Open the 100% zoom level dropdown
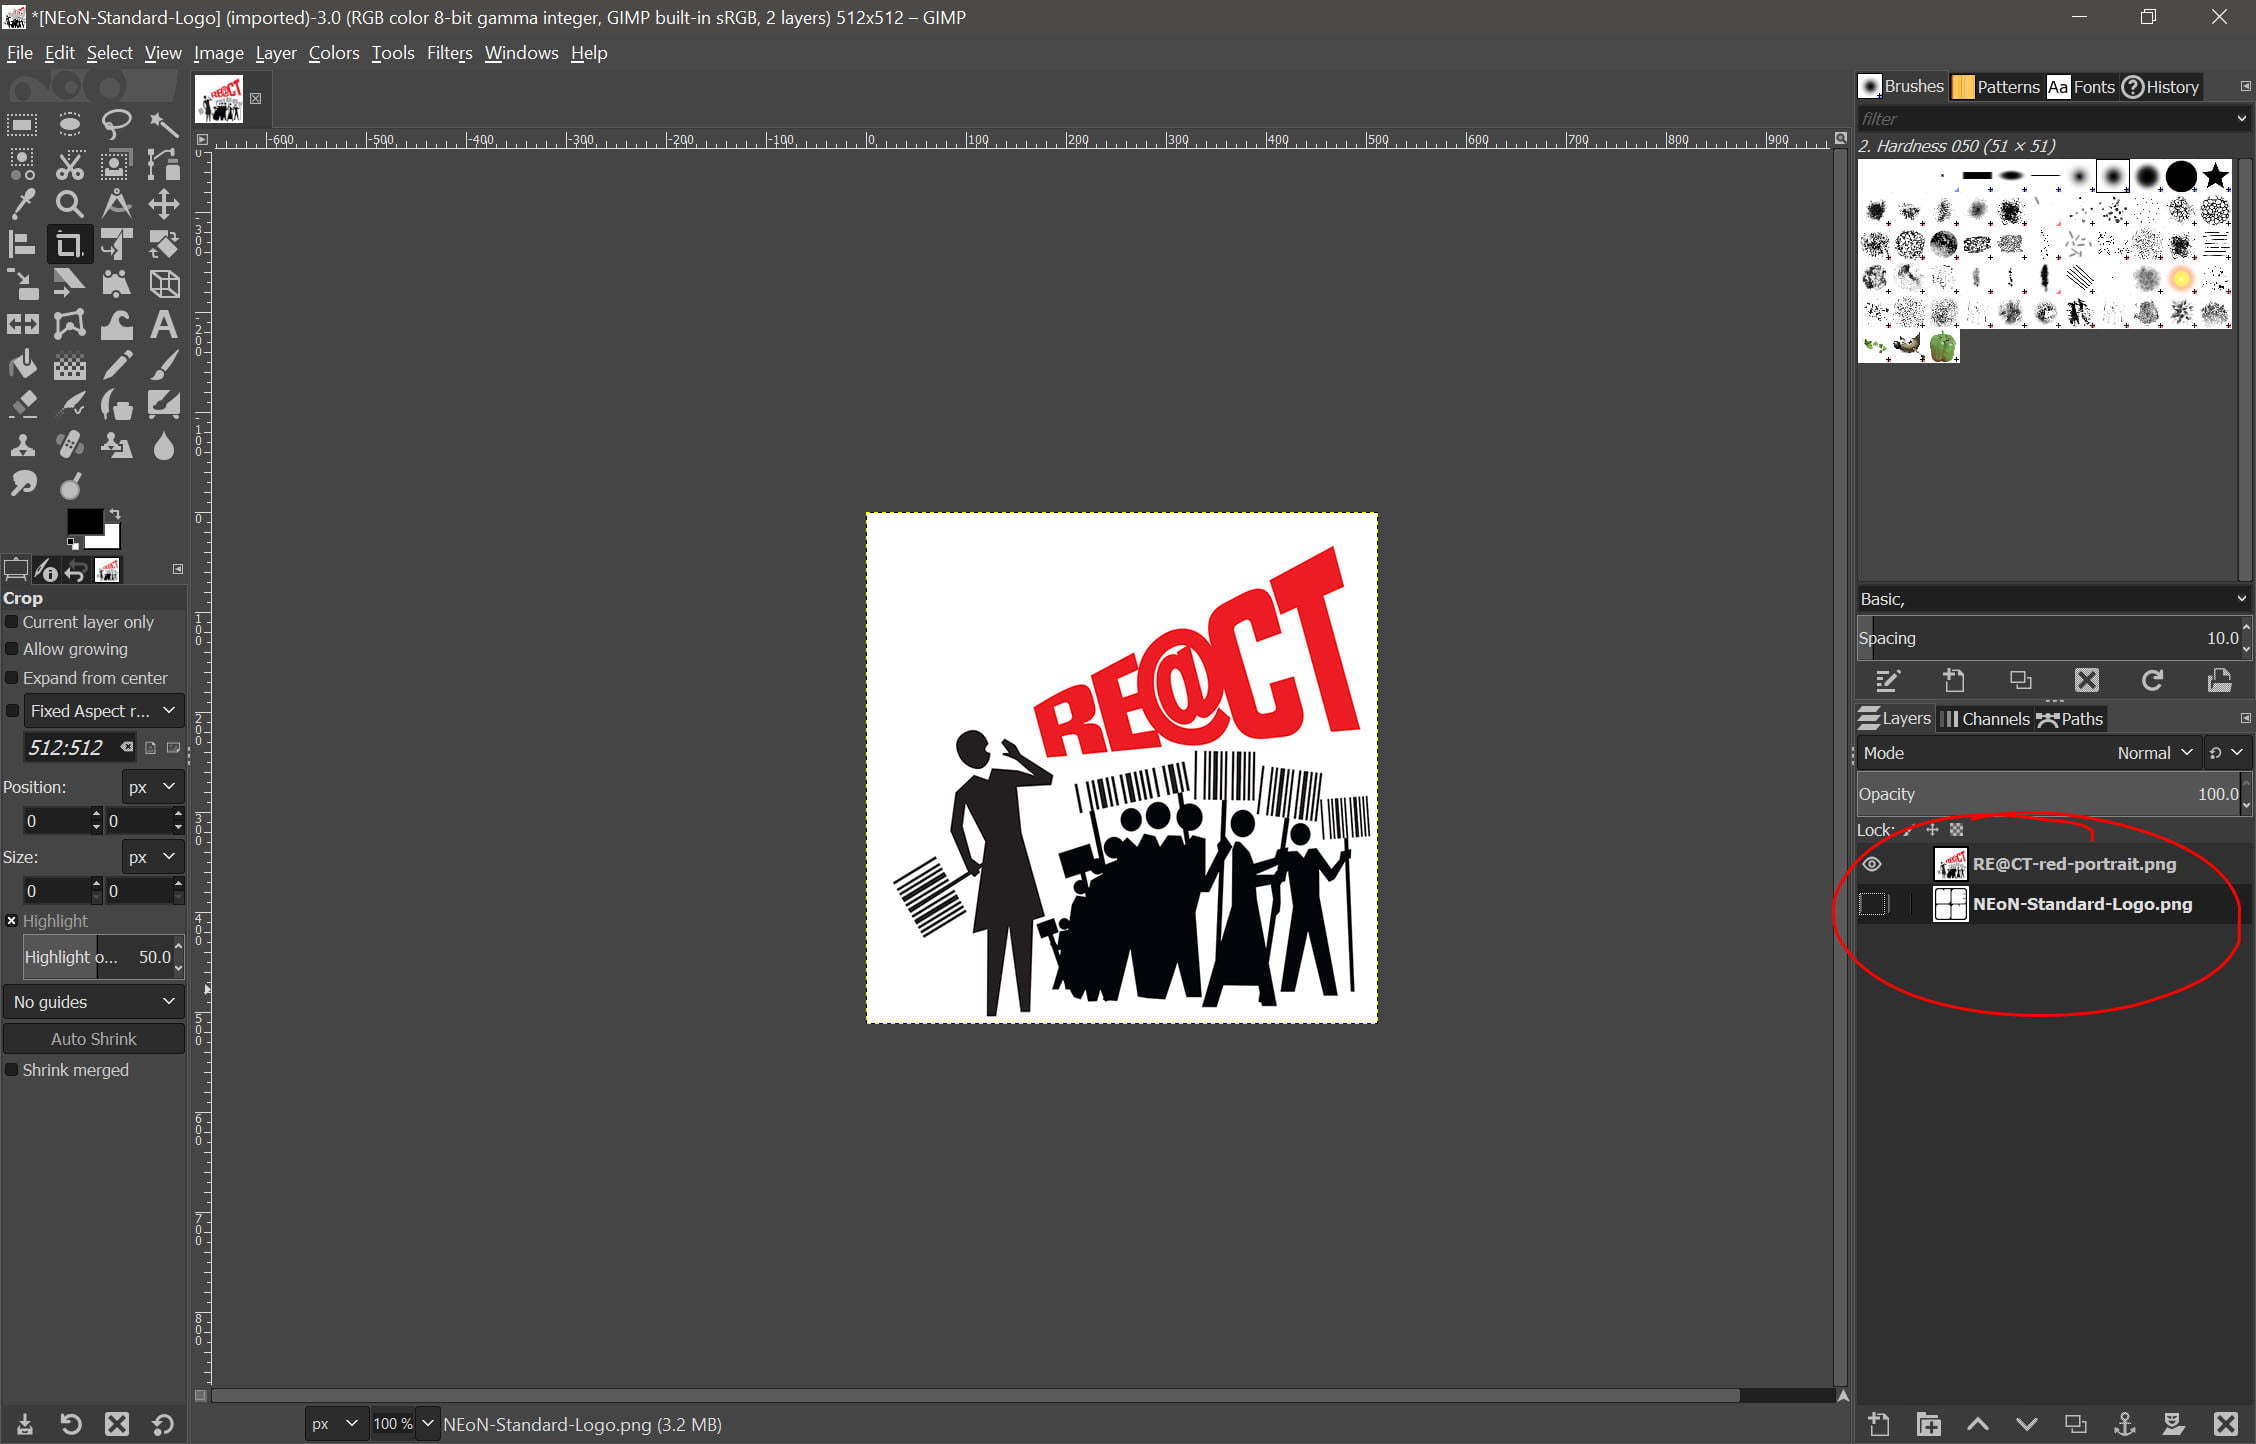The width and height of the screenshot is (2256, 1444). click(427, 1424)
